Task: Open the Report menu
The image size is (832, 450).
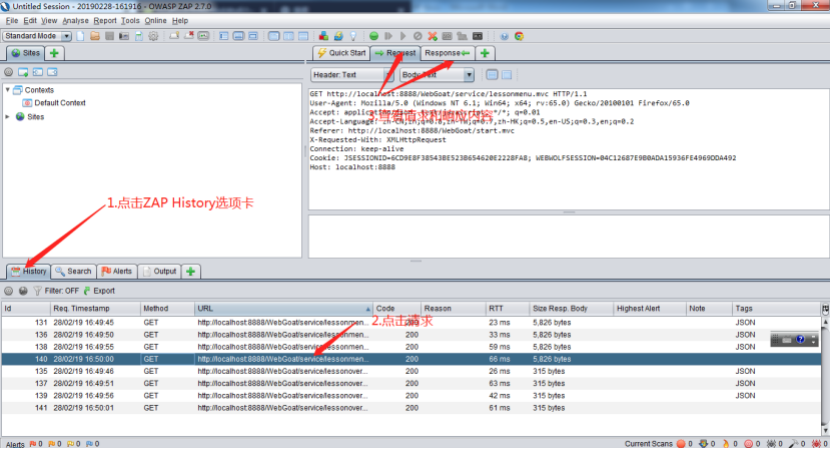Action: [x=105, y=21]
